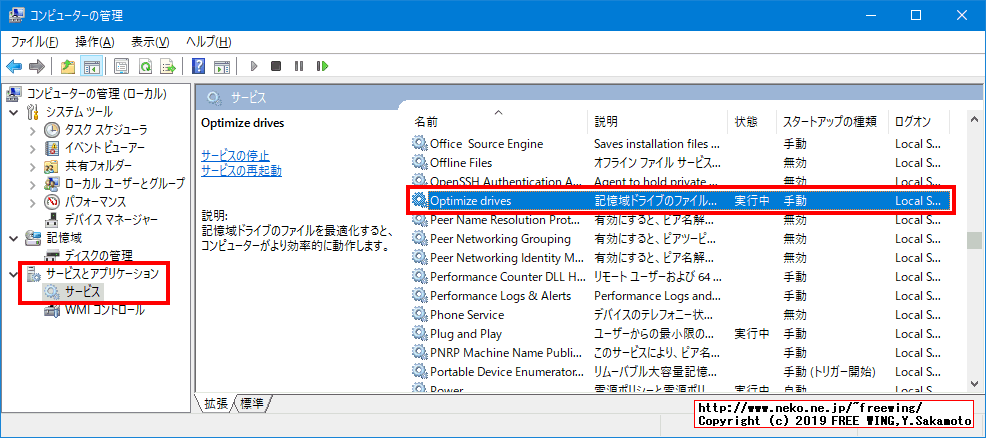Click the サービスの再起動 link

(241, 170)
